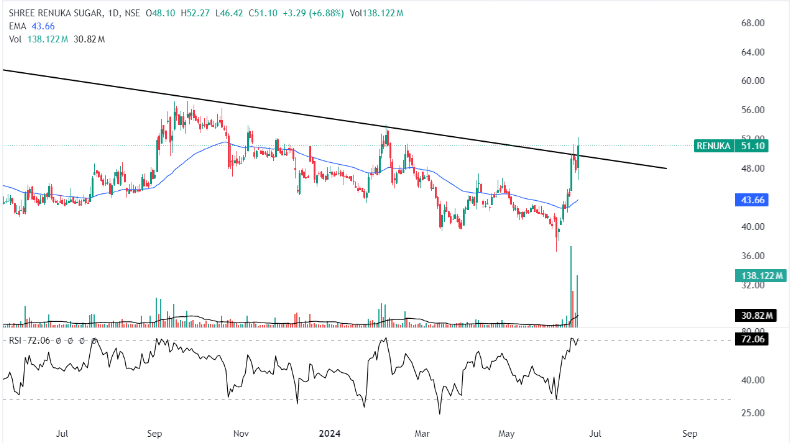791x443 pixels.
Task: Click the RSI indicator legend label
Action: (16, 340)
